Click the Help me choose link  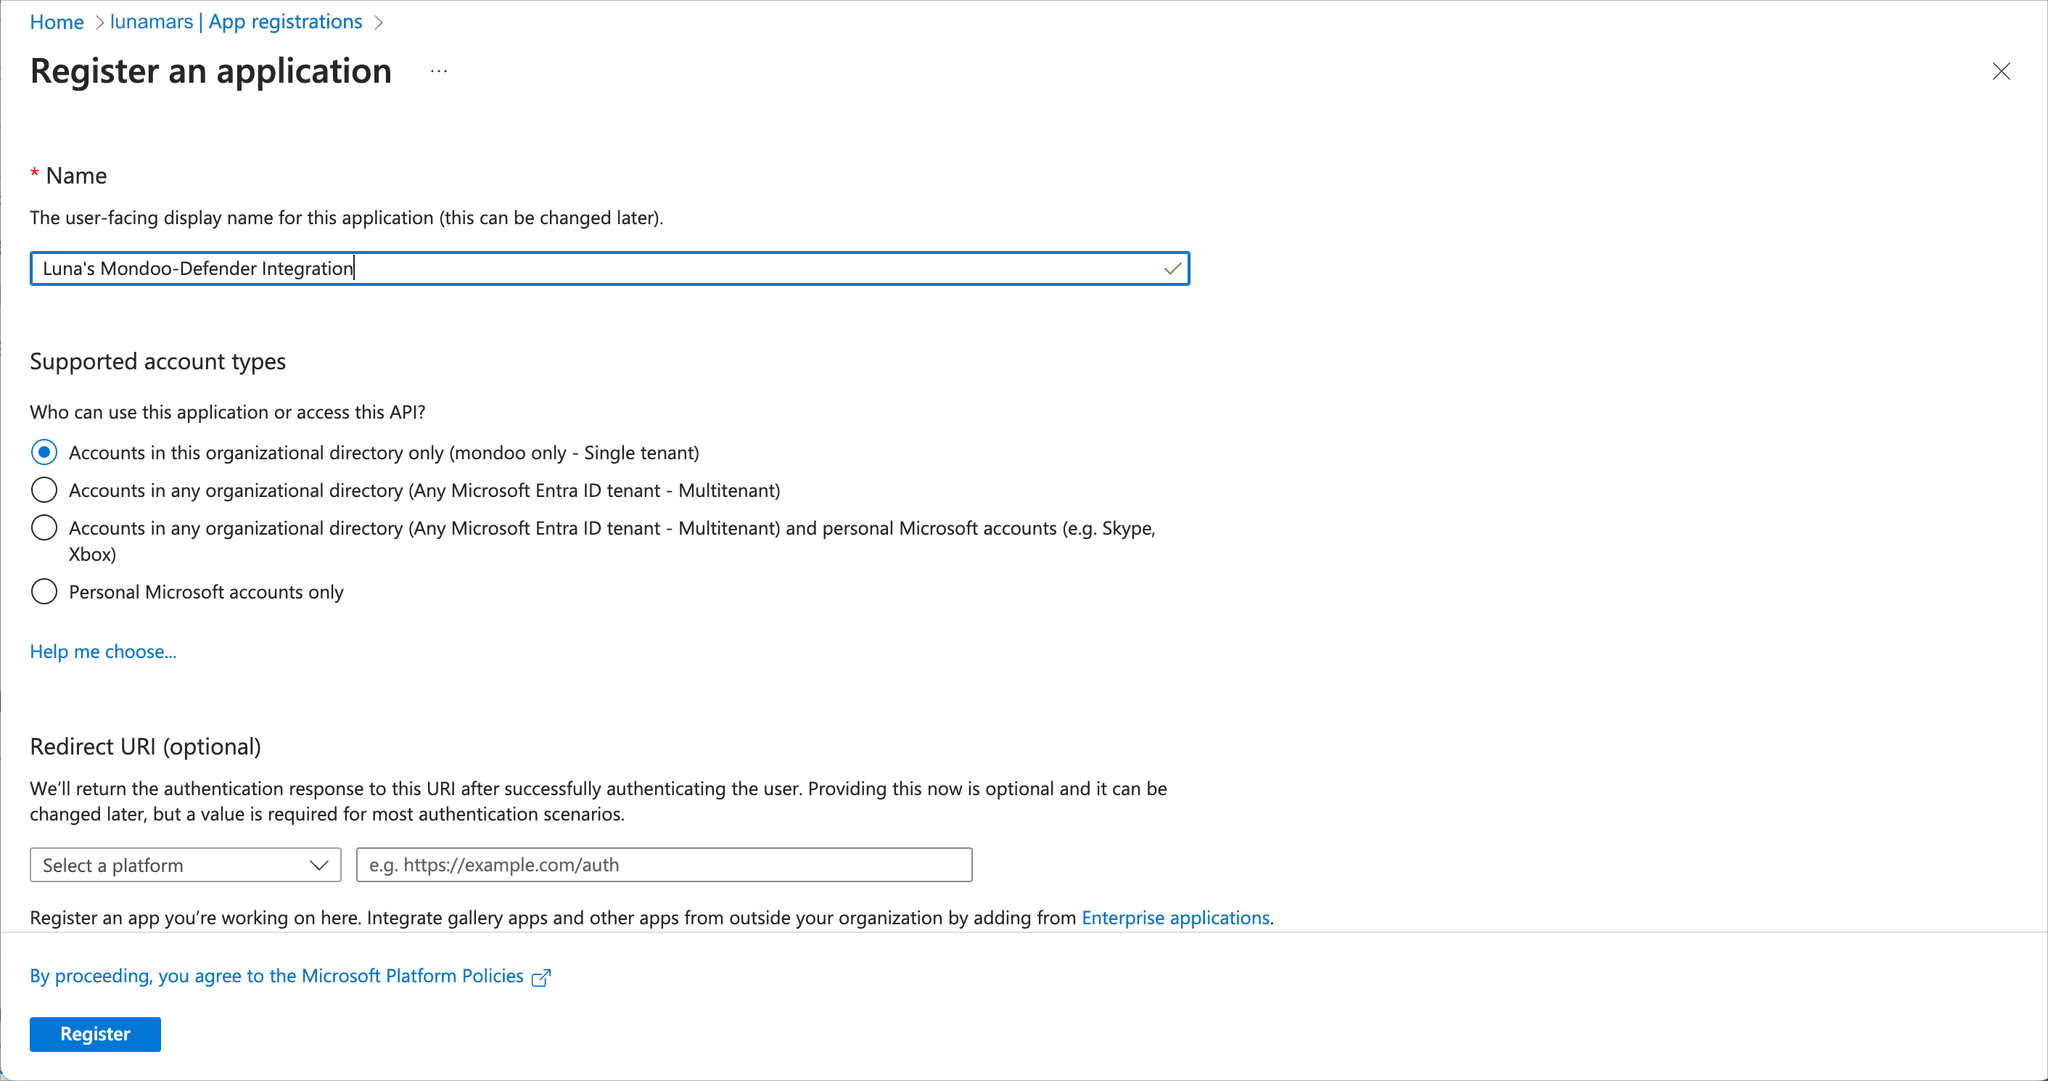103,651
